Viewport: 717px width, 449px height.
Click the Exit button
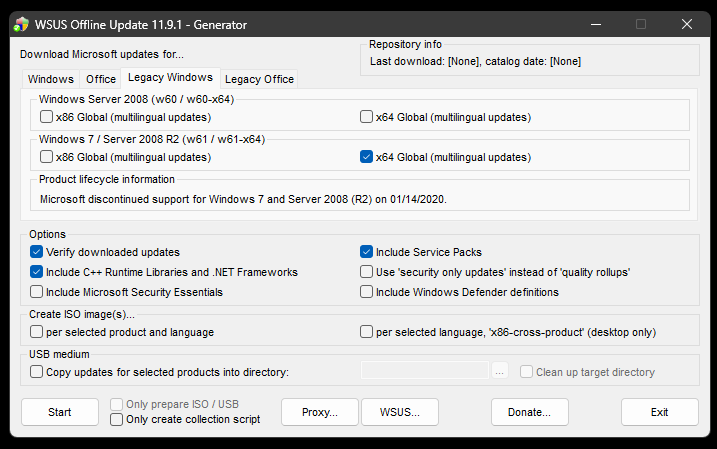[659, 412]
